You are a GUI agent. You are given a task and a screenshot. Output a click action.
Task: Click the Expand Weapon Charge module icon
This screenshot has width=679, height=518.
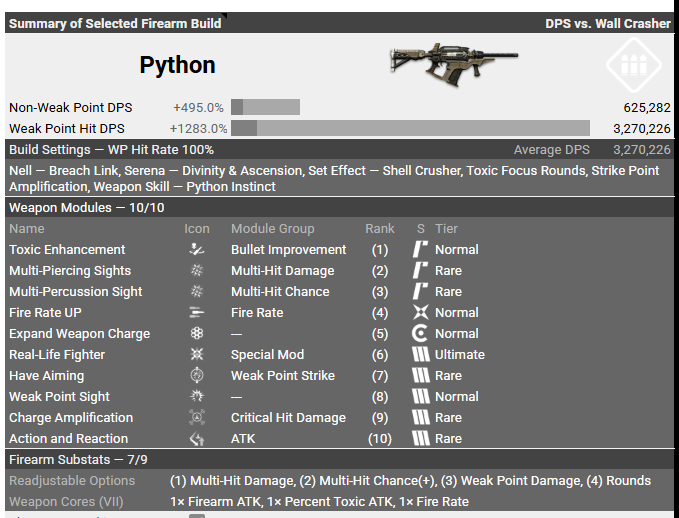[x=197, y=333]
